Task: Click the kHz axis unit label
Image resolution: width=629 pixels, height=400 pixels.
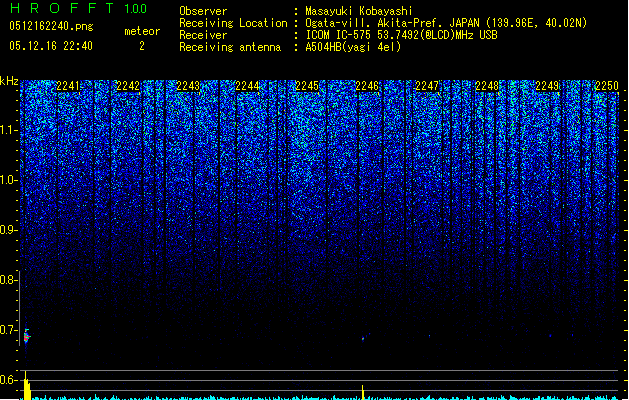Action: [x=9, y=81]
